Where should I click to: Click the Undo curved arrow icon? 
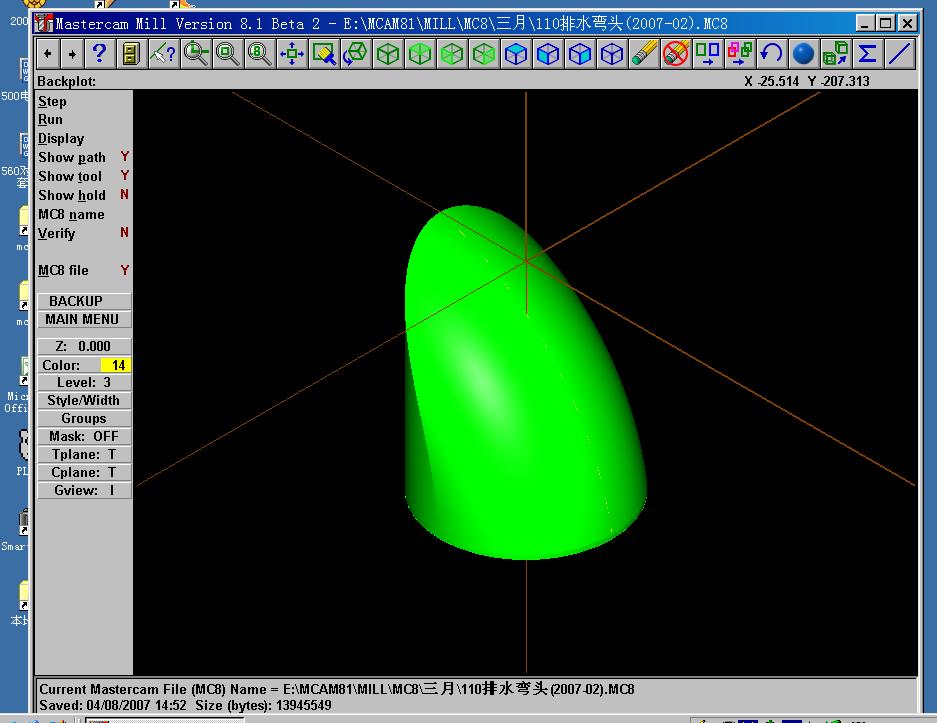[771, 54]
